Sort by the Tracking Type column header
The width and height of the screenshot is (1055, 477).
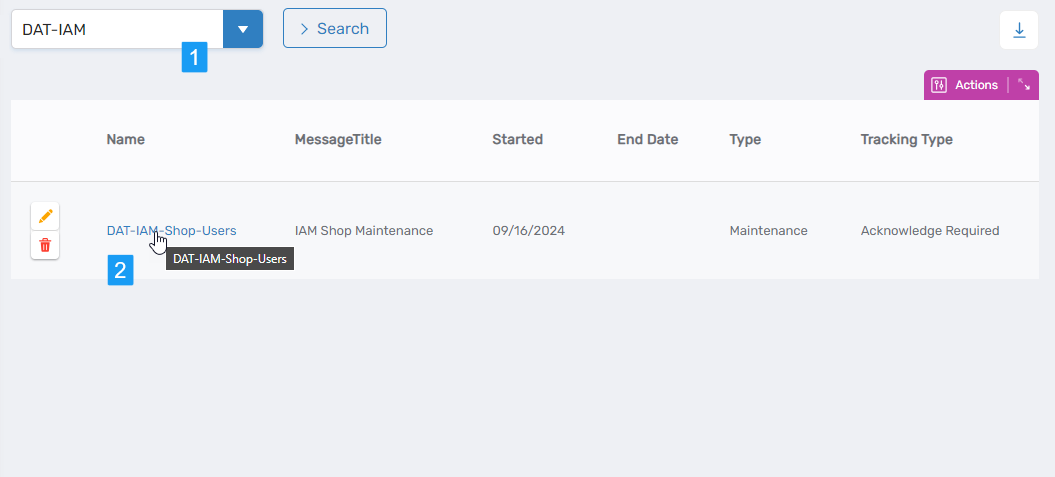[x=906, y=140]
